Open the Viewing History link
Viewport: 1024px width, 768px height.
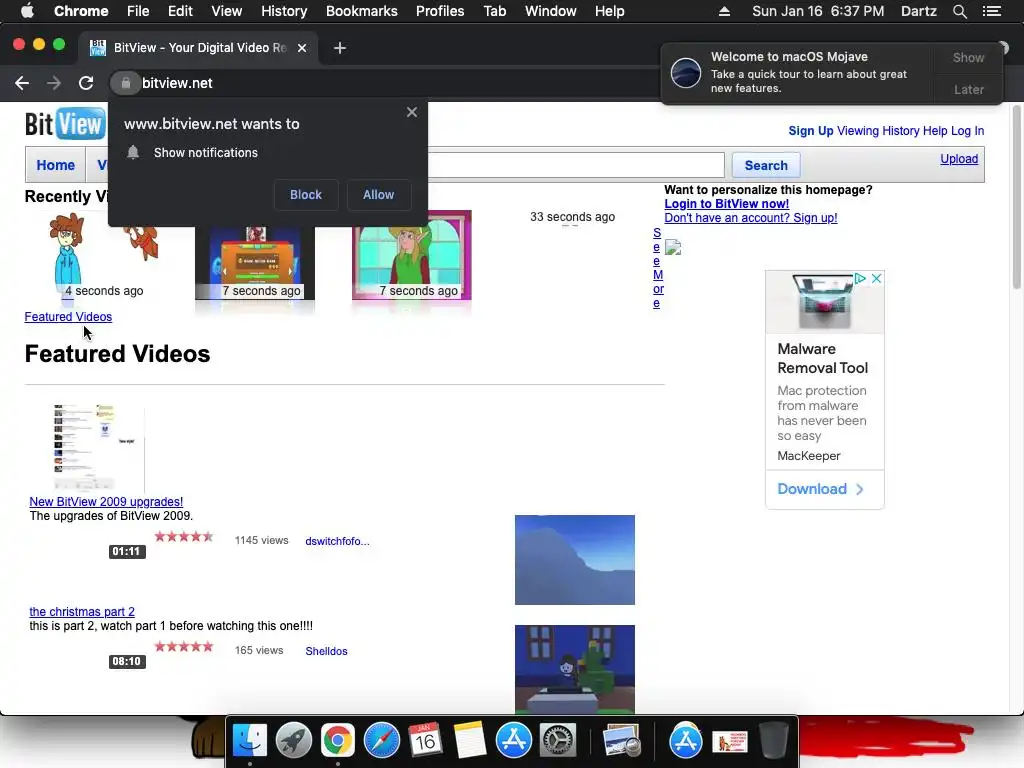tap(878, 131)
